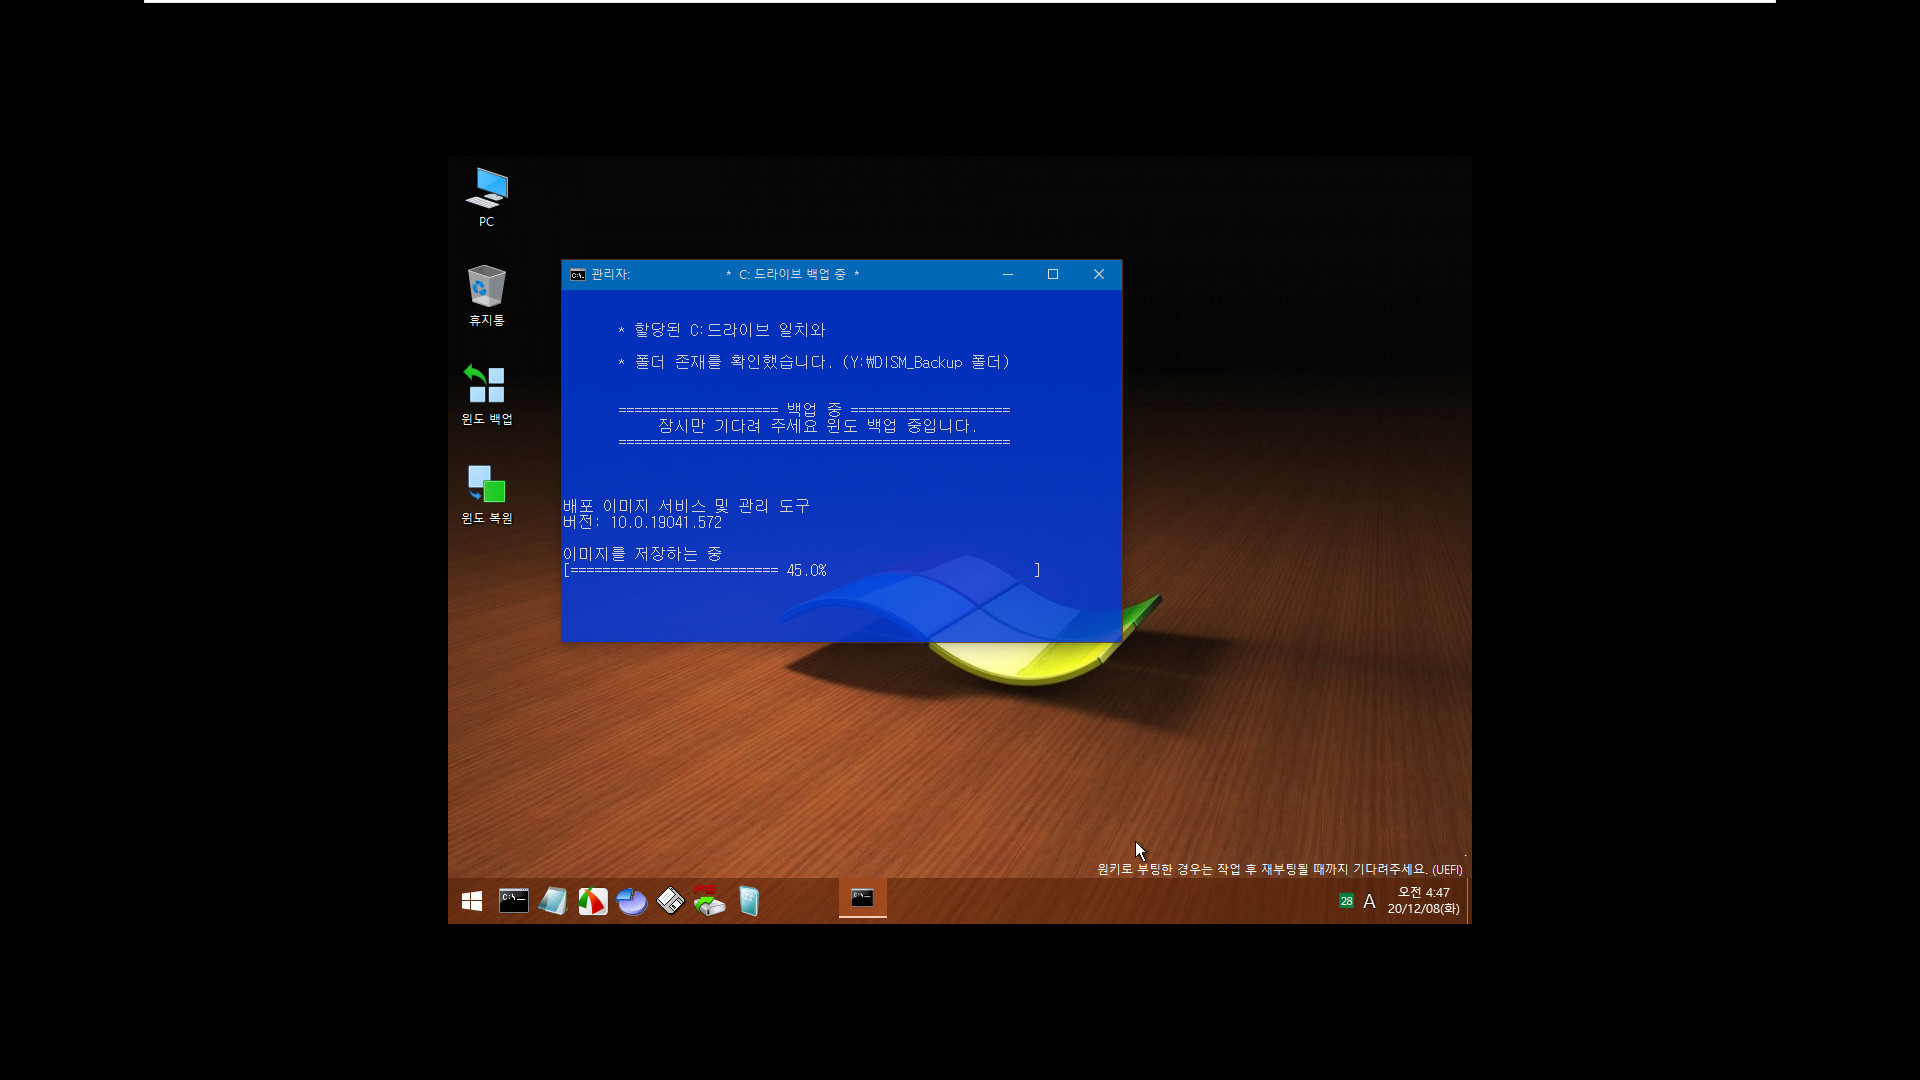Open the PC desktop icon
1920x1080 pixels.
[486, 197]
